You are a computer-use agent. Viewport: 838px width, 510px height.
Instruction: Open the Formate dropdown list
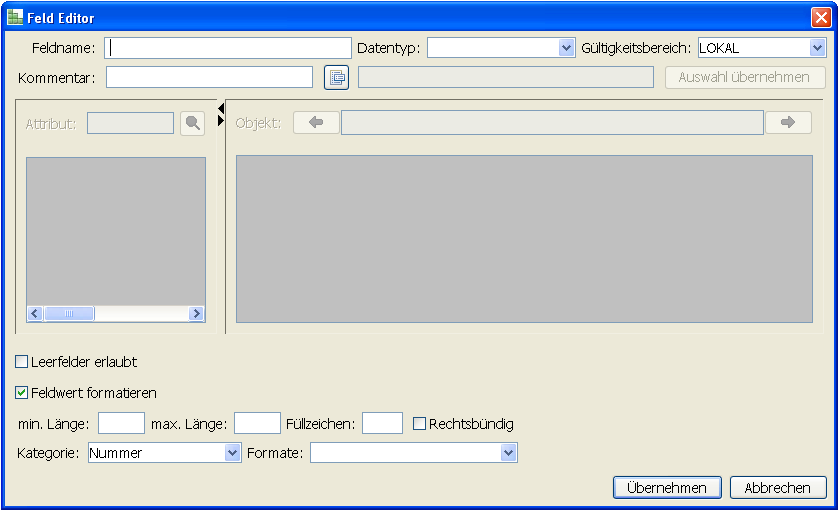(508, 453)
